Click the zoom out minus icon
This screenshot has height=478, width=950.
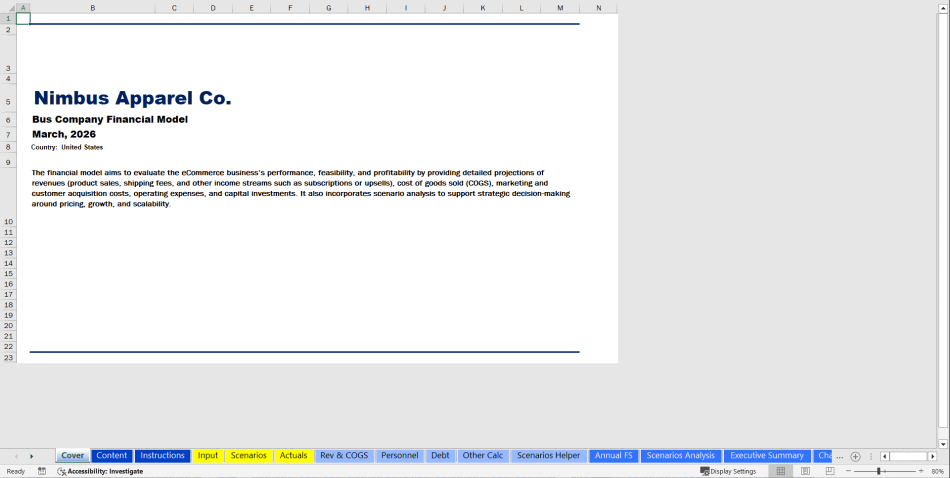(848, 471)
